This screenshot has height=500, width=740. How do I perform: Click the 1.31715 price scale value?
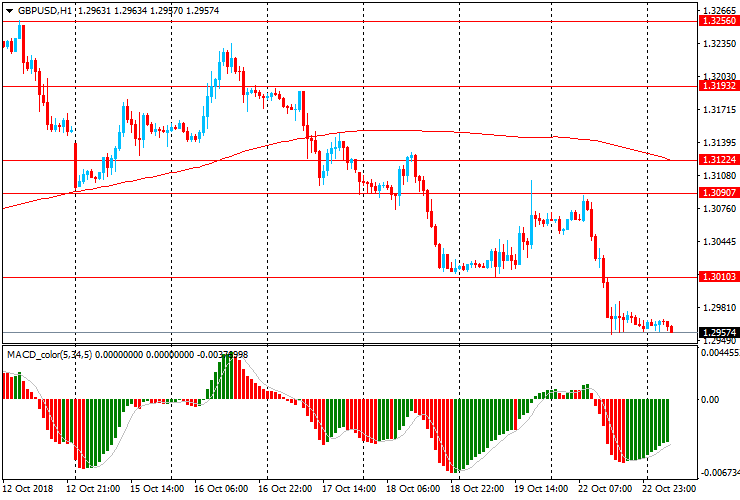719,110
